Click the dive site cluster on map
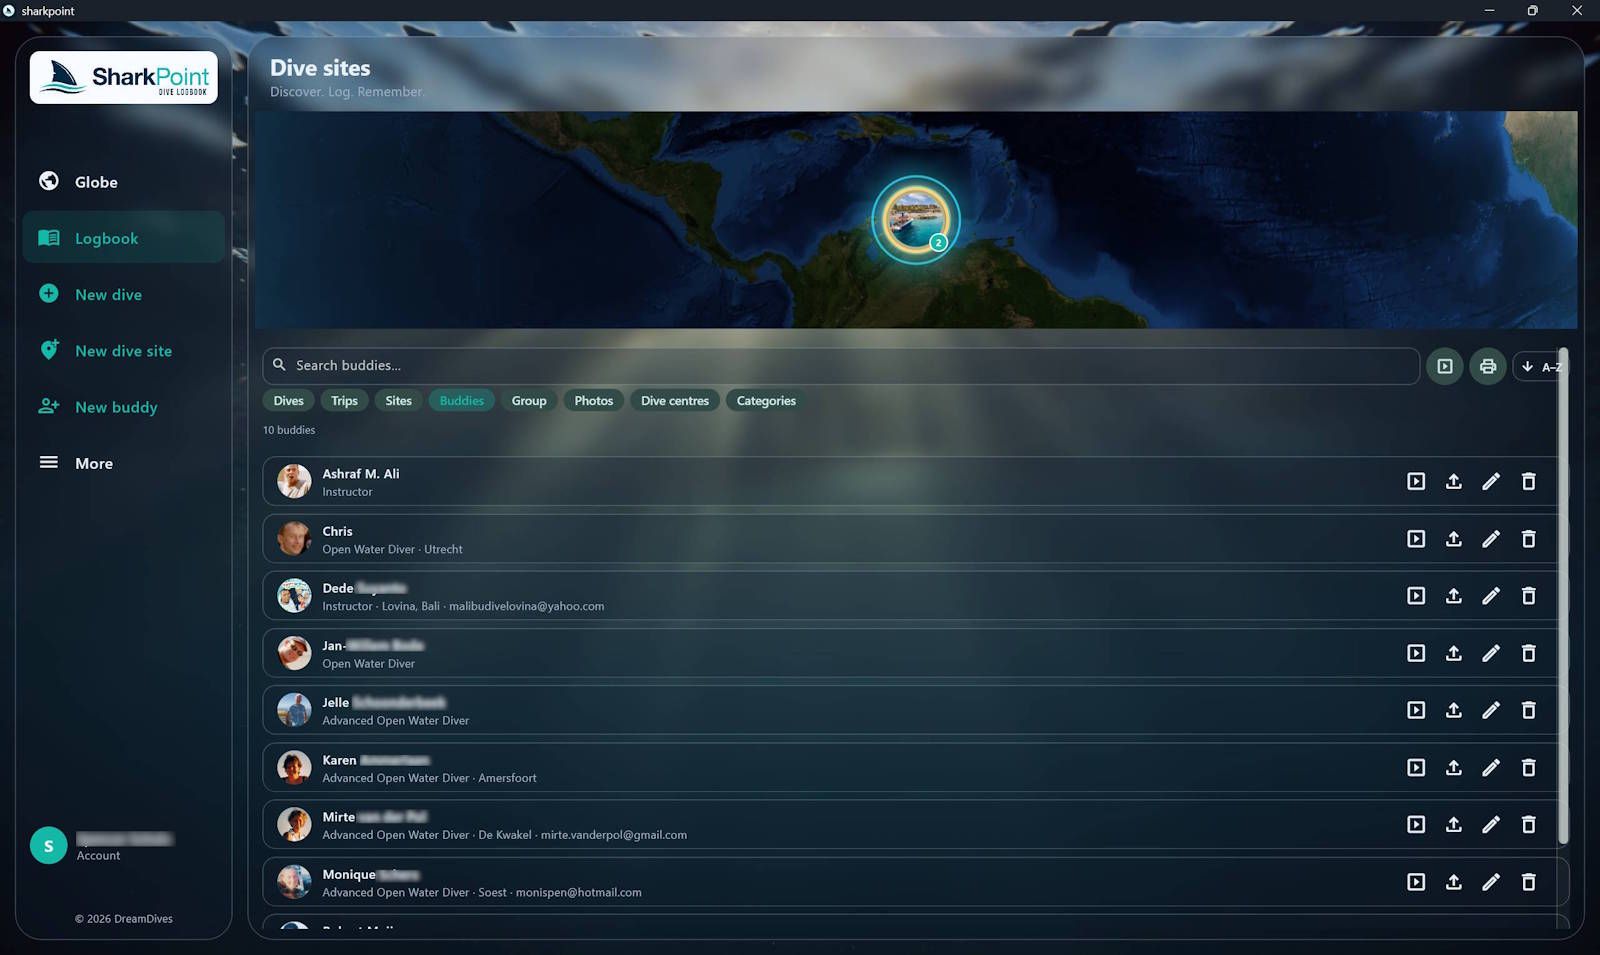 point(915,220)
